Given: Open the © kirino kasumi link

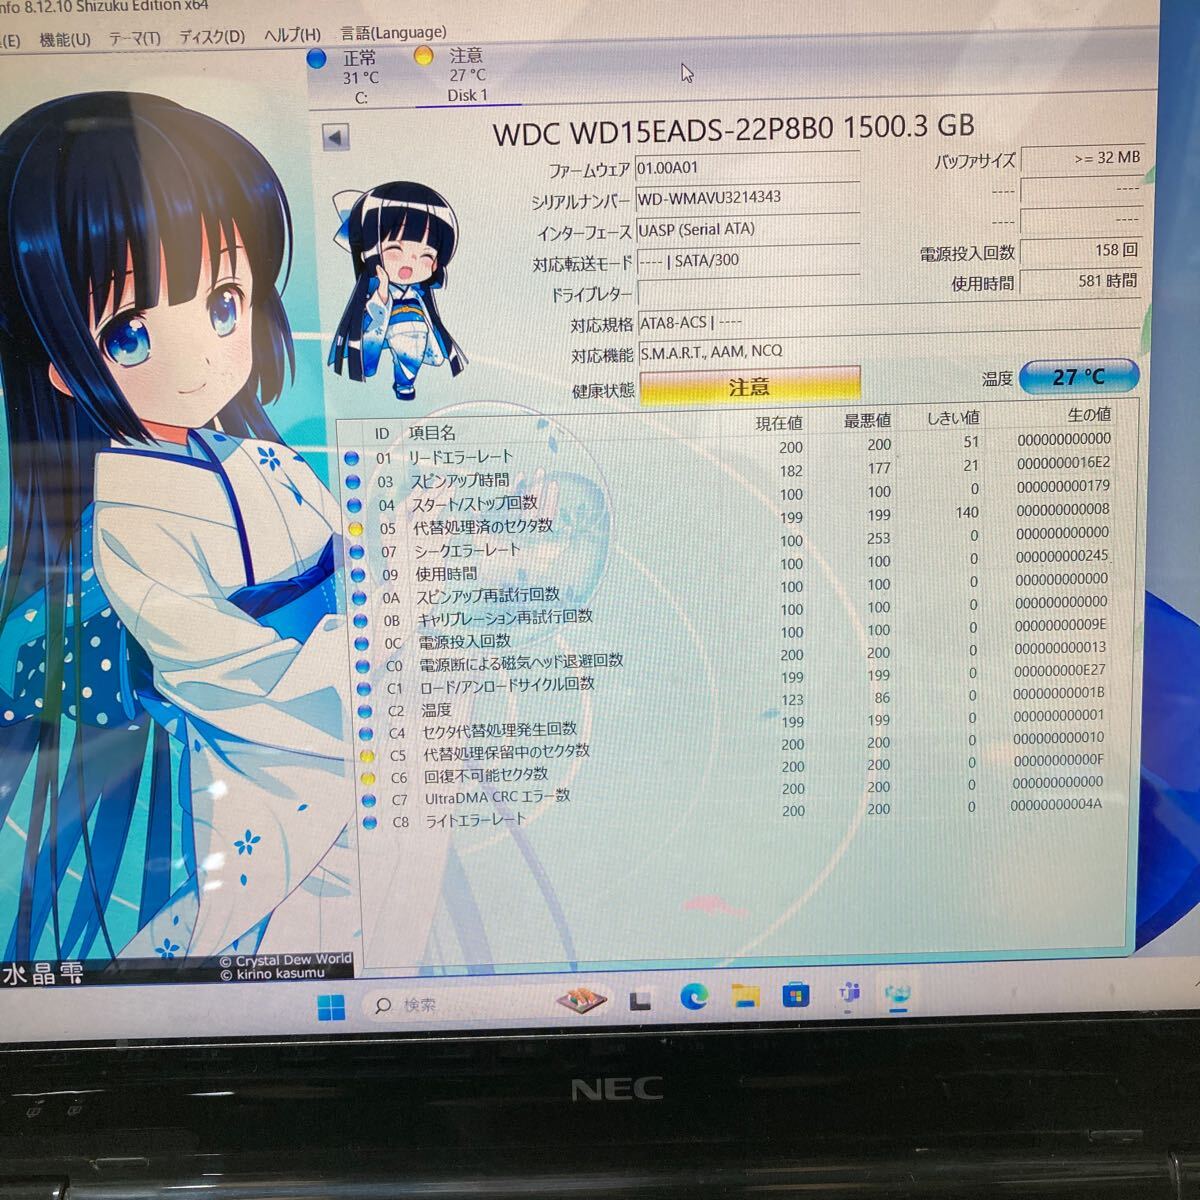Looking at the screenshot, I should [272, 974].
